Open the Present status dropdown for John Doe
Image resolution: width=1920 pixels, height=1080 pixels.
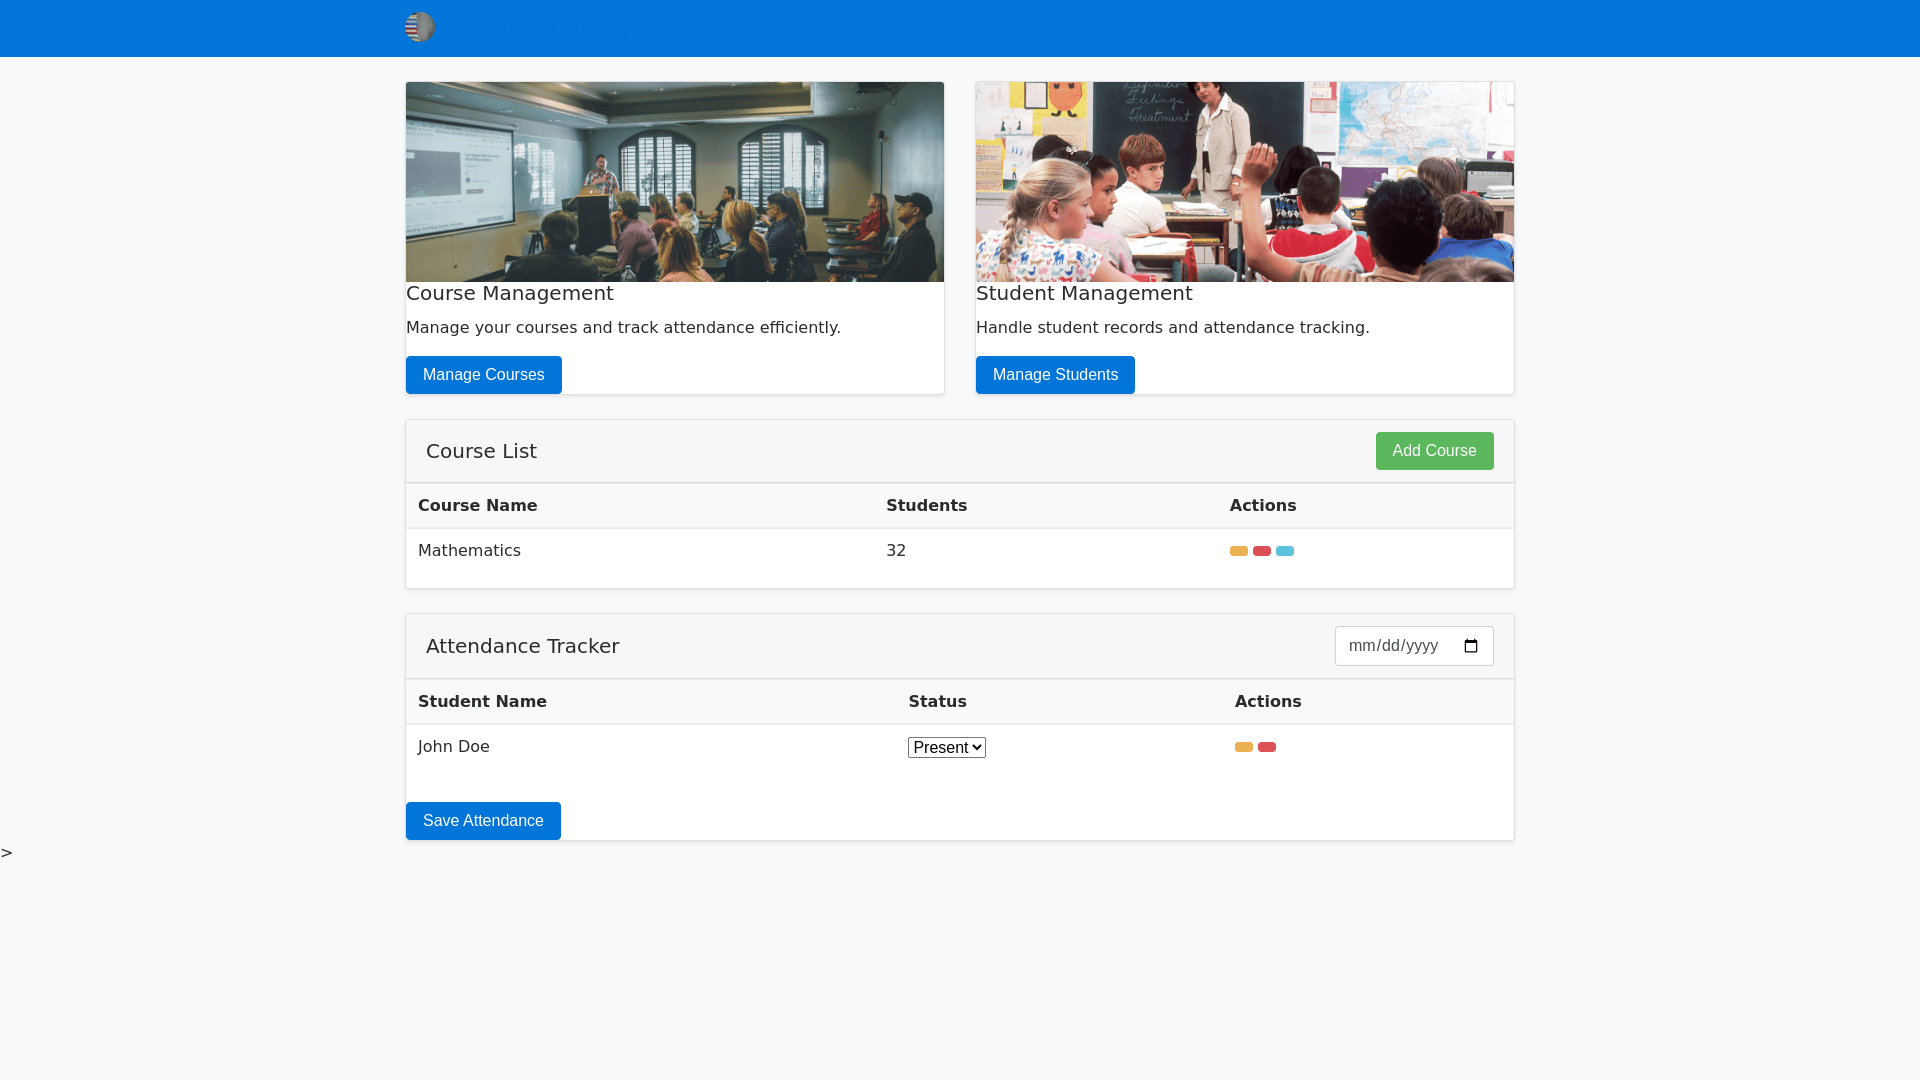[x=946, y=748]
